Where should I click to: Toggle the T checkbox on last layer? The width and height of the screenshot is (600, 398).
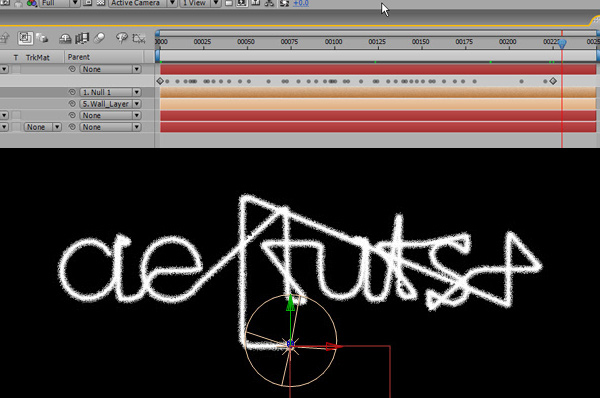tap(16, 127)
